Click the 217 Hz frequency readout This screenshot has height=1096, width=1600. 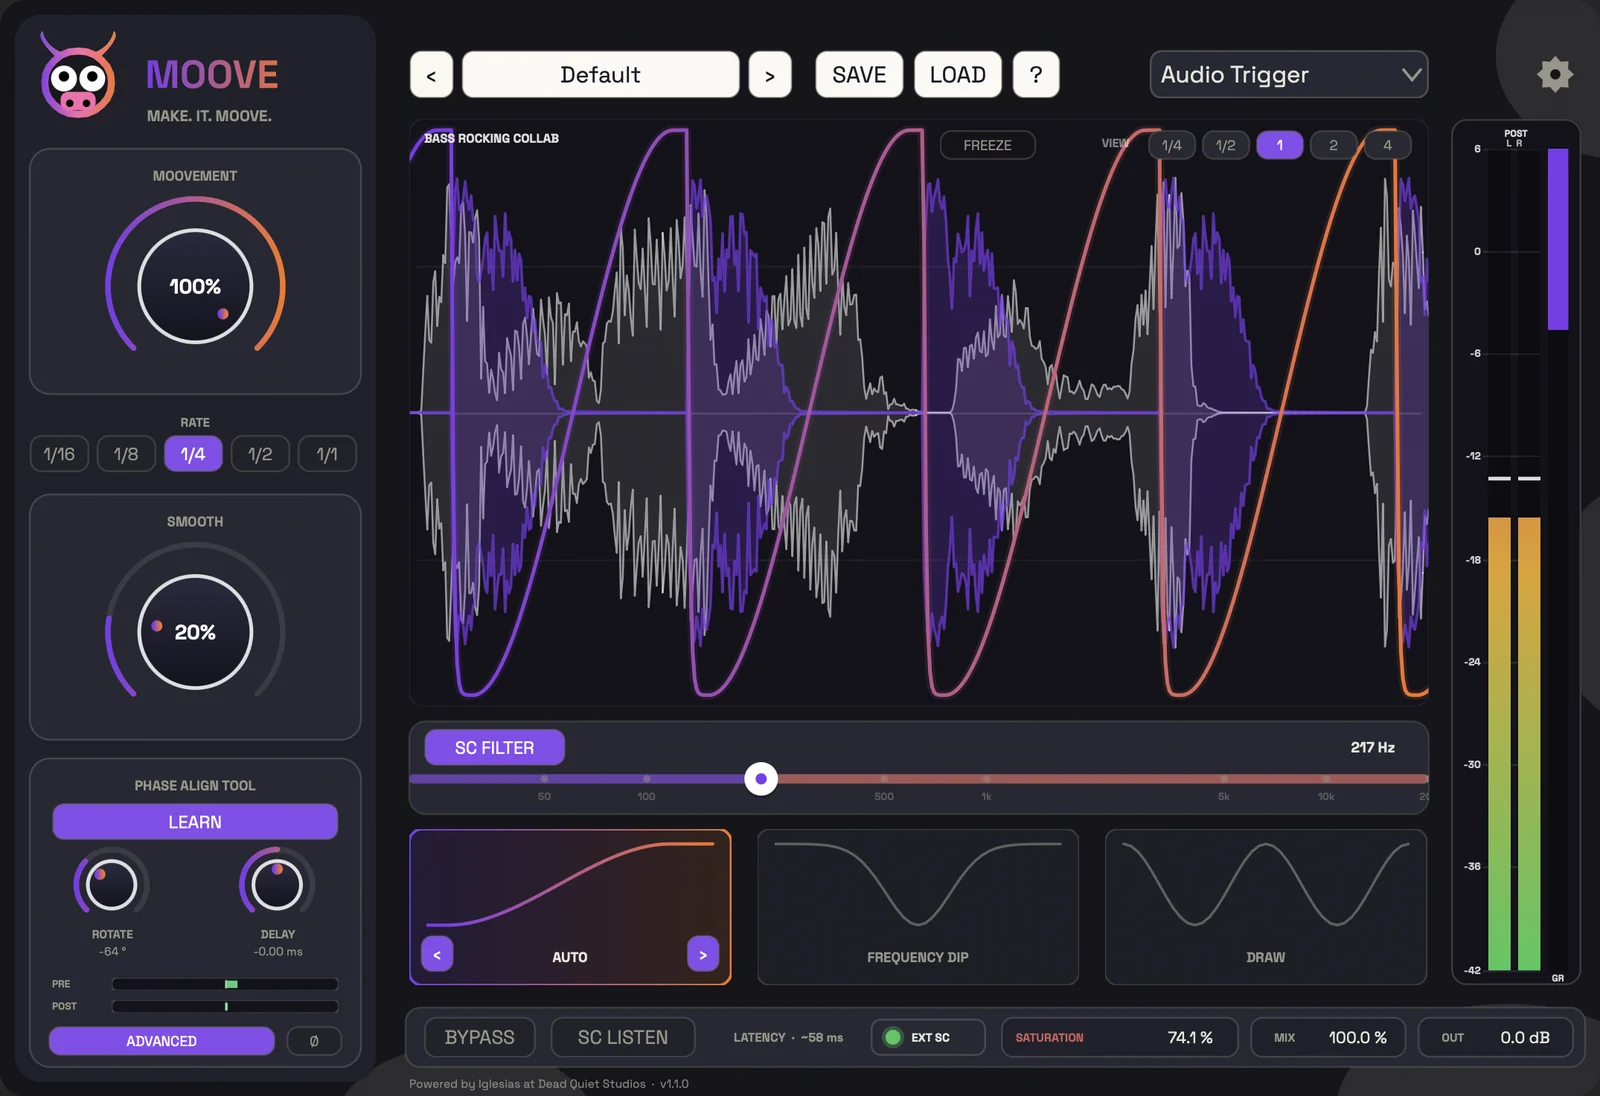(1373, 748)
